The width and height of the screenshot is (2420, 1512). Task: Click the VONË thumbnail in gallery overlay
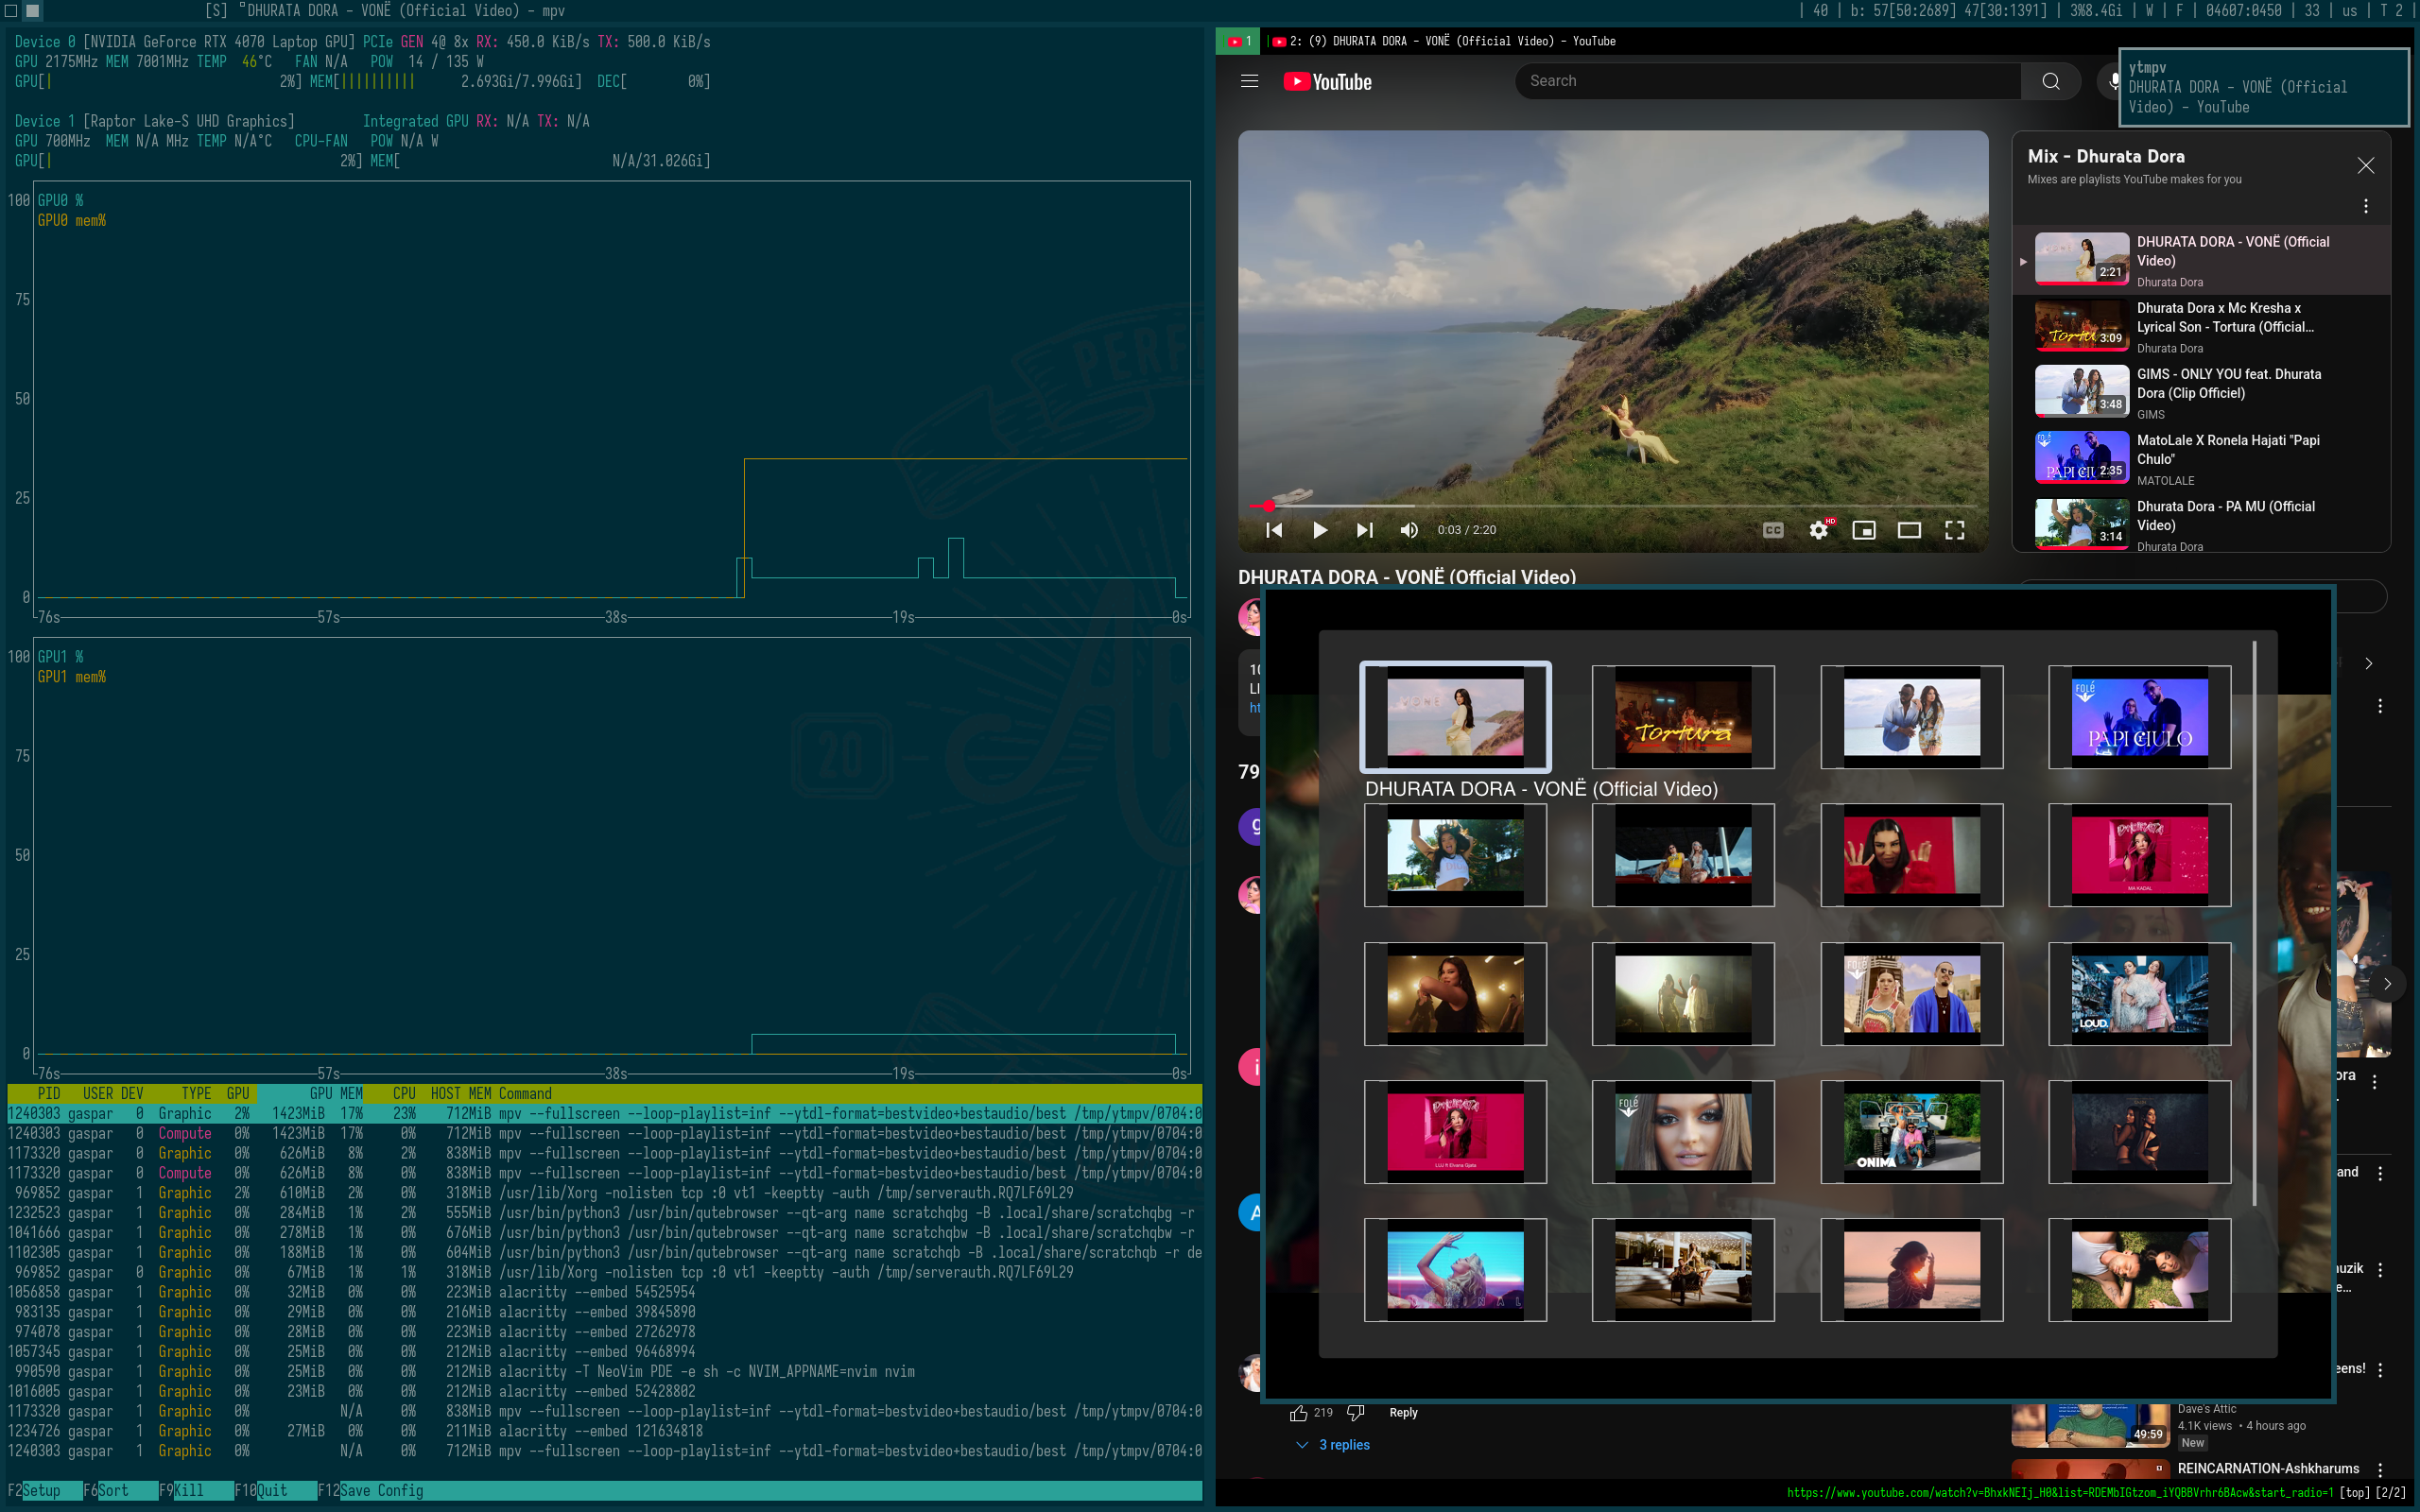pos(1455,717)
